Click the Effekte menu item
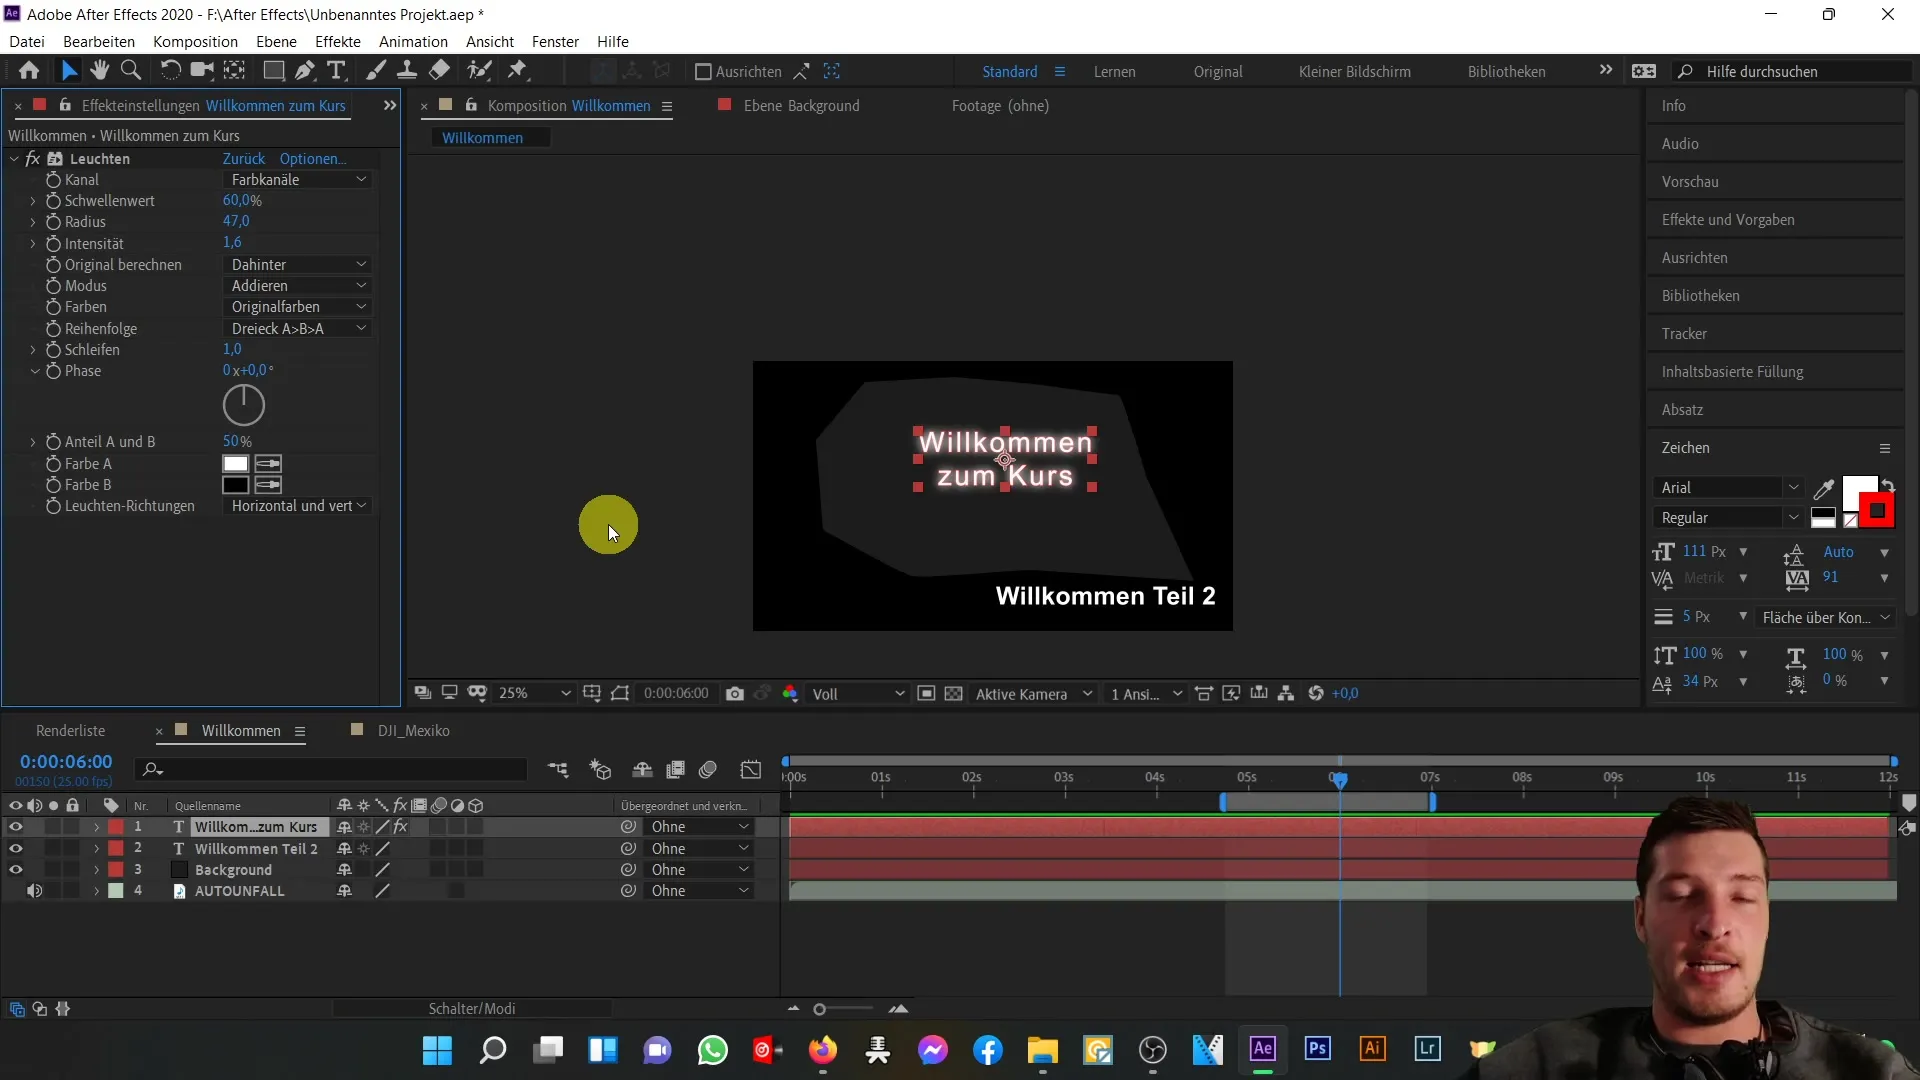Image resolution: width=1920 pixels, height=1080 pixels. point(338,41)
